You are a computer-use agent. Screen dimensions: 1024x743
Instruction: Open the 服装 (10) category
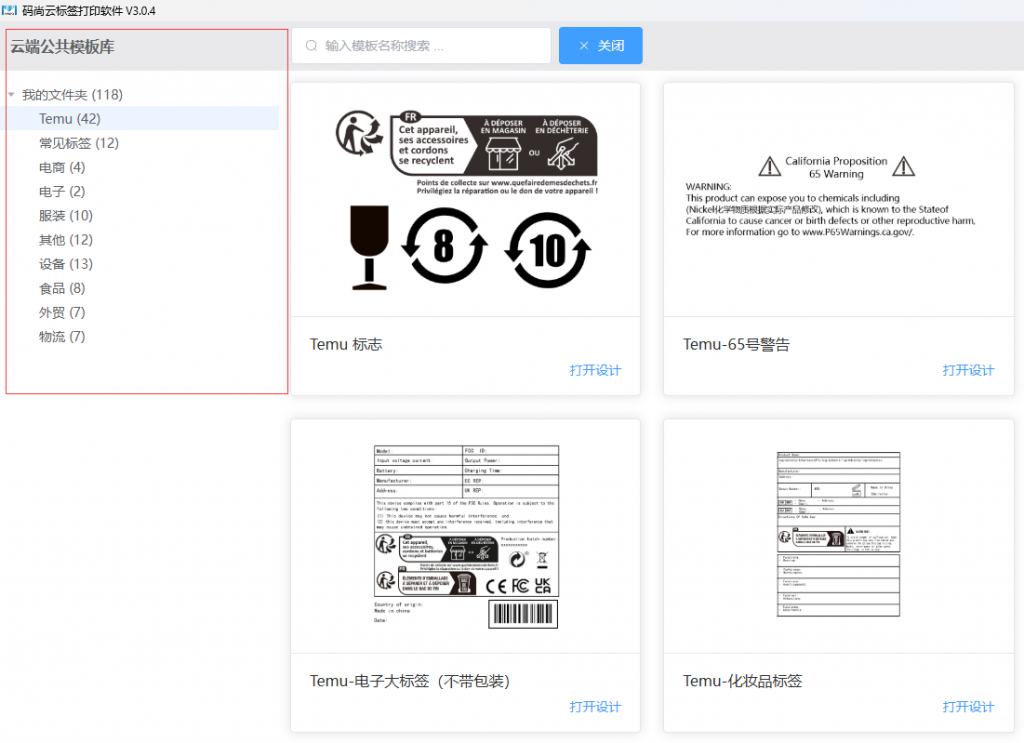(x=66, y=215)
